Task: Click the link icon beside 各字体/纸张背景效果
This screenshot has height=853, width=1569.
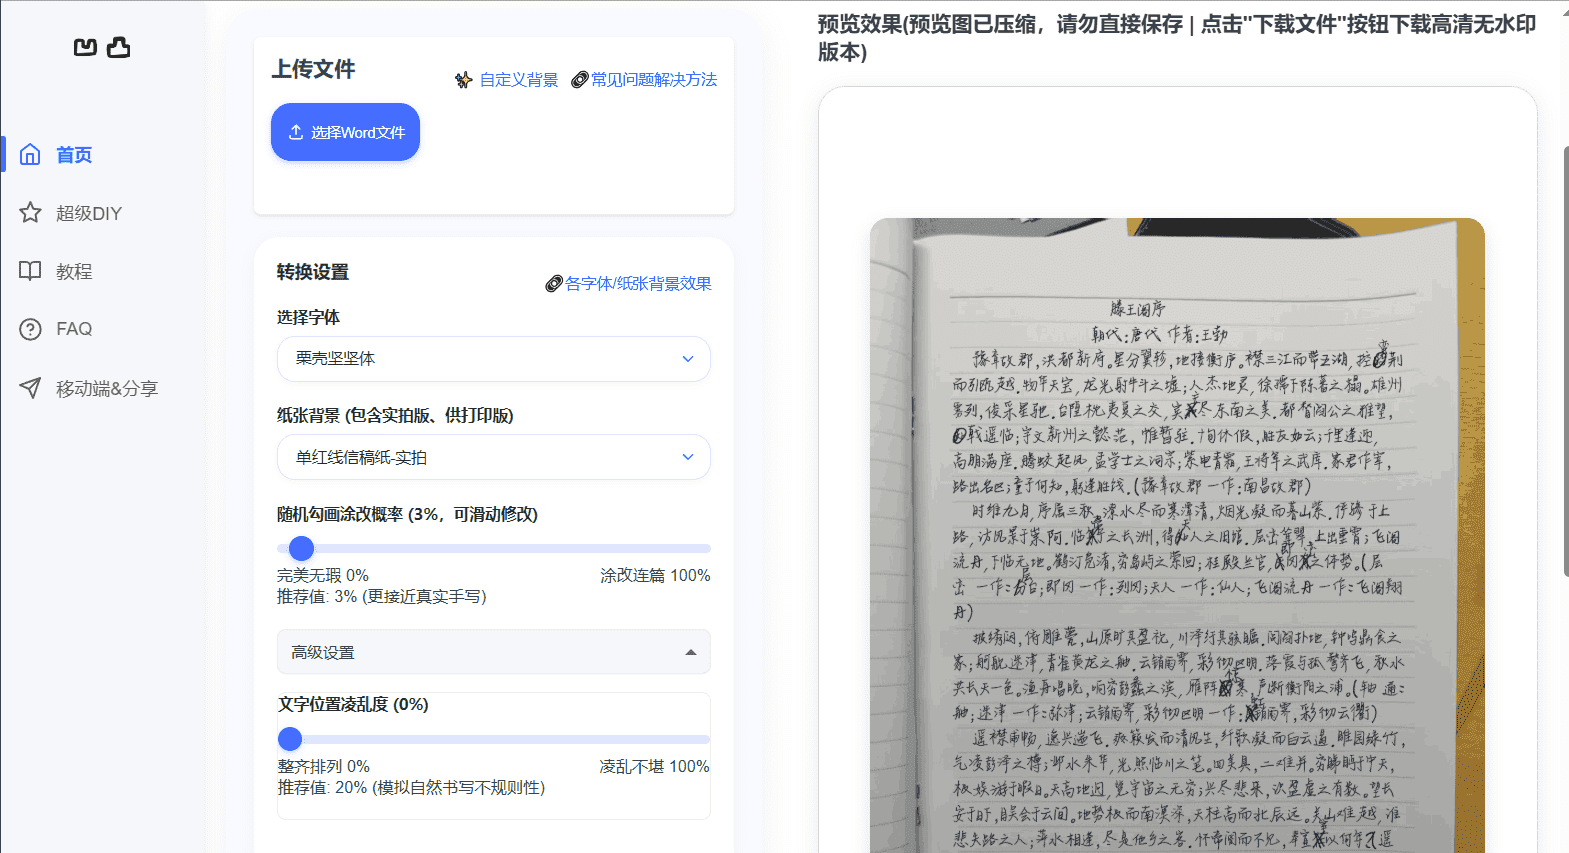Action: tap(554, 284)
